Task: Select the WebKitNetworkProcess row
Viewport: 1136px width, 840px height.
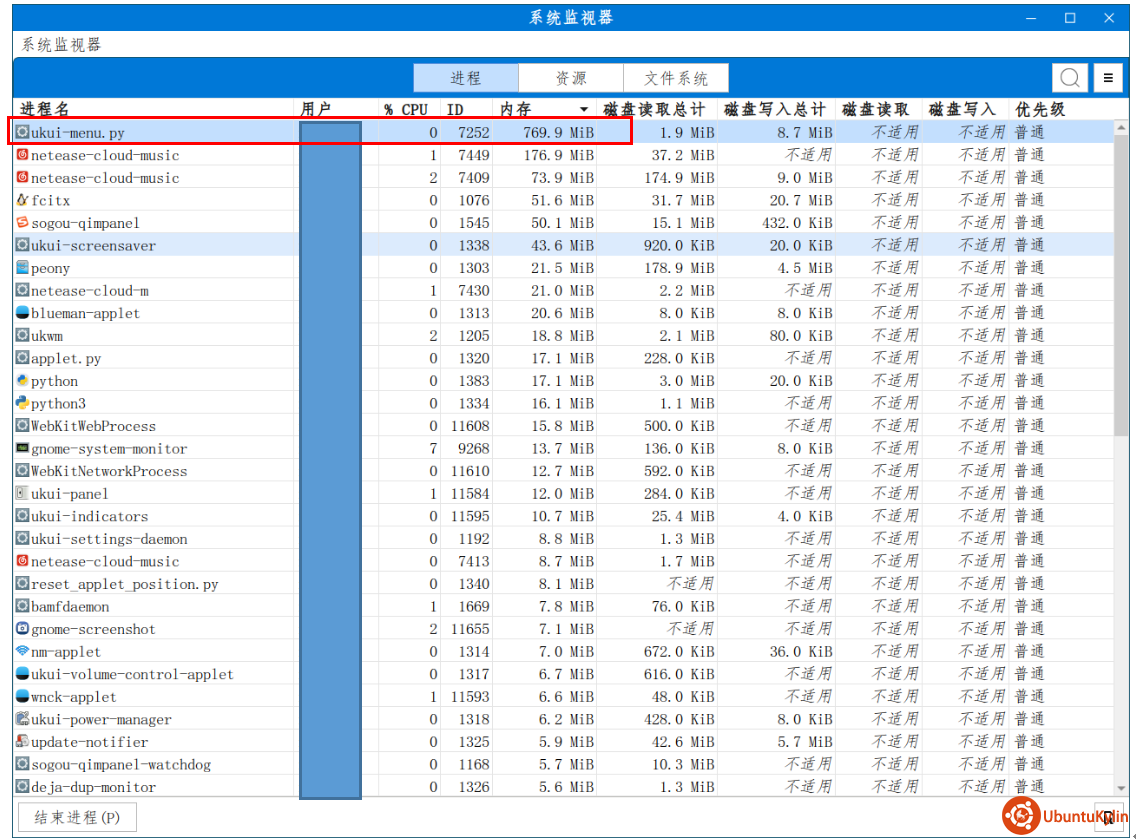Action: coord(564,470)
